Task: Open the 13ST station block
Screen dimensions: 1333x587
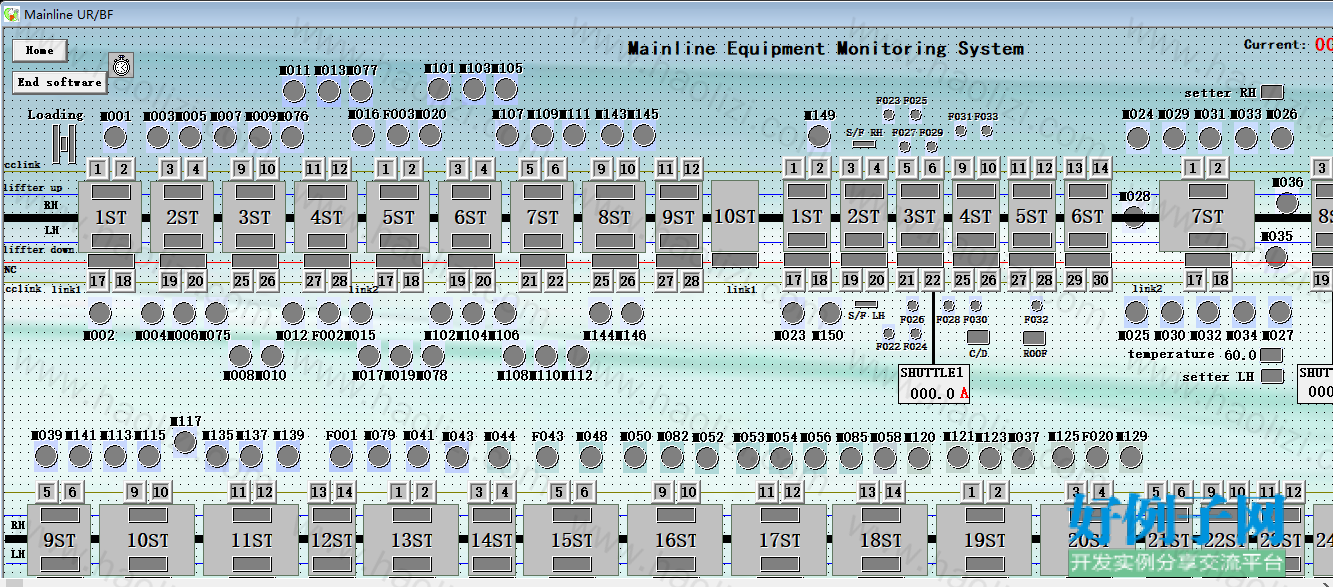Action: 411,540
